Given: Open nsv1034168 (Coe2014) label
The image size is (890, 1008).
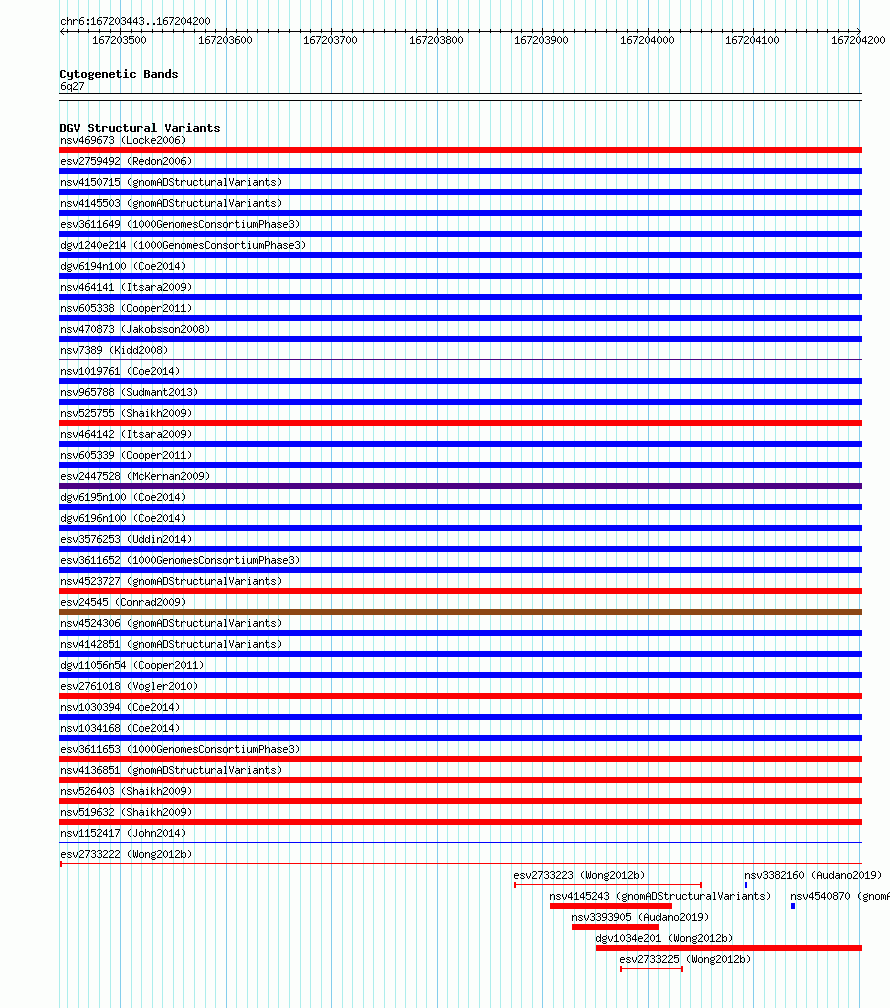Looking at the screenshot, I should pyautogui.click(x=120, y=728).
